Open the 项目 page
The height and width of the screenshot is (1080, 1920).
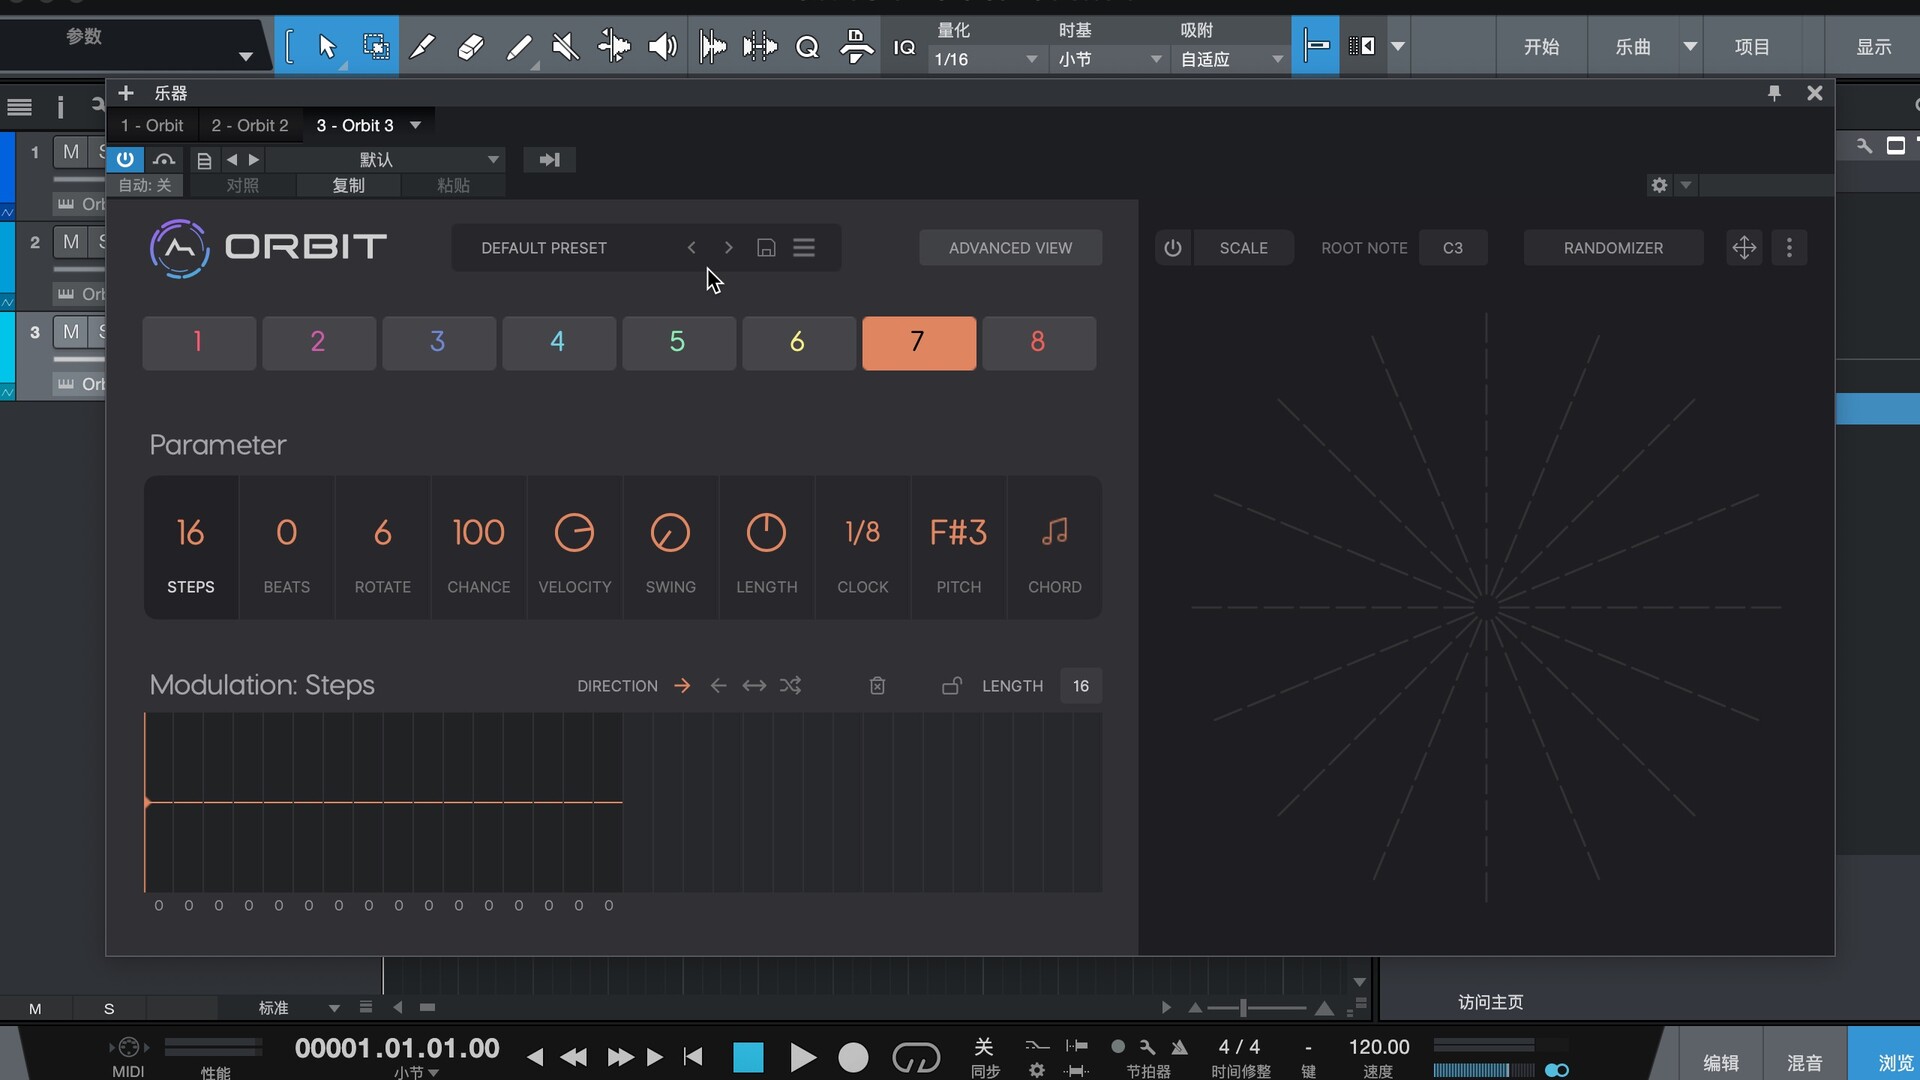[x=1752, y=47]
